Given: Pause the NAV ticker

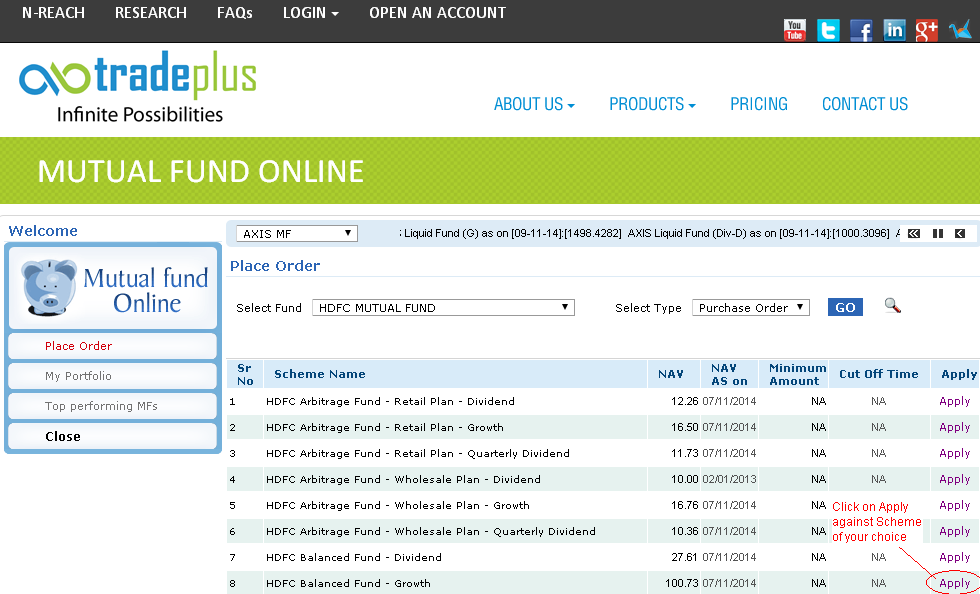Looking at the screenshot, I should point(938,233).
